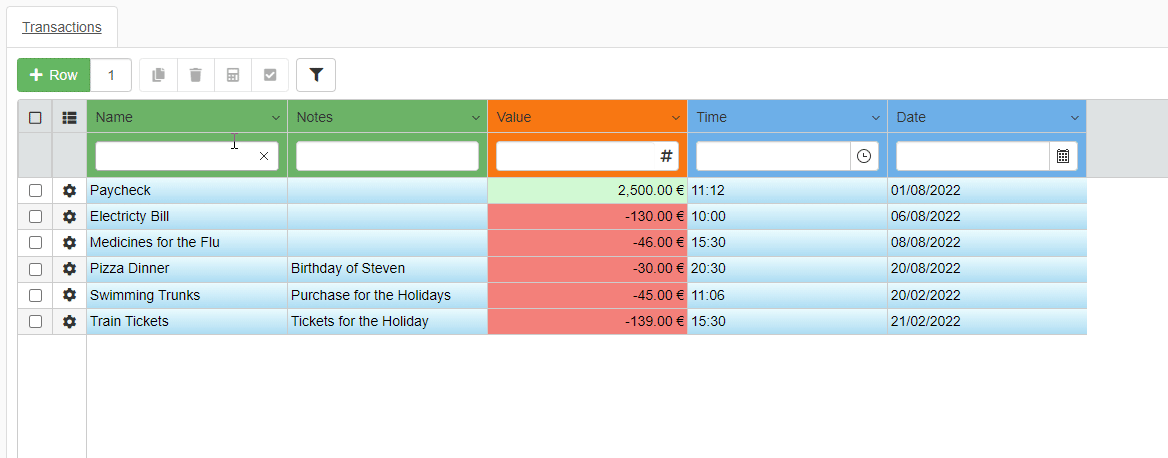Clear the Name filter with X

click(264, 156)
